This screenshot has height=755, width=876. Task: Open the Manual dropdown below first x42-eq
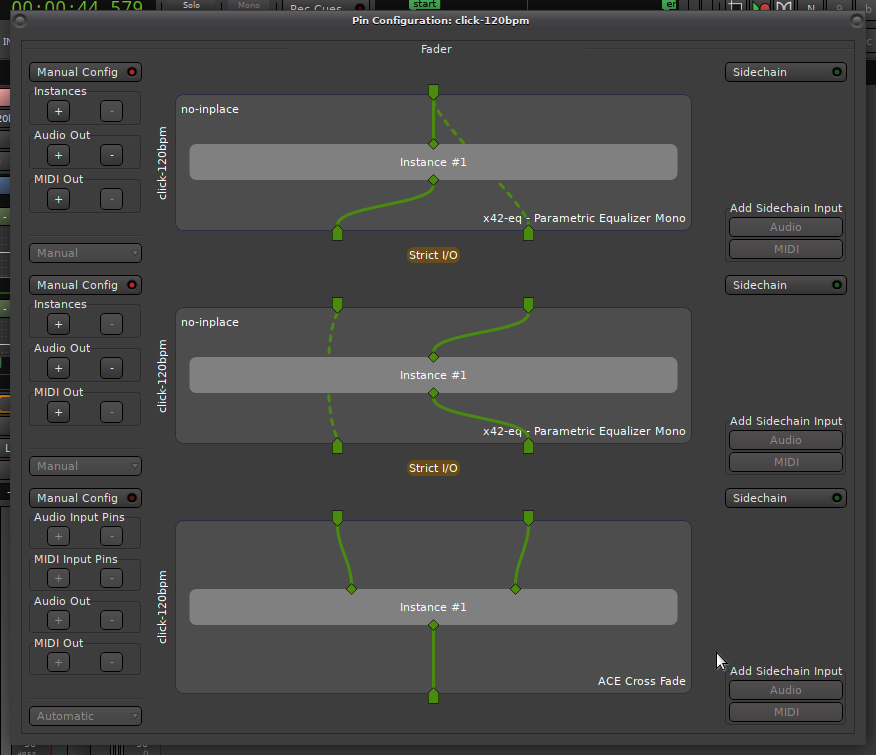[x=85, y=253]
